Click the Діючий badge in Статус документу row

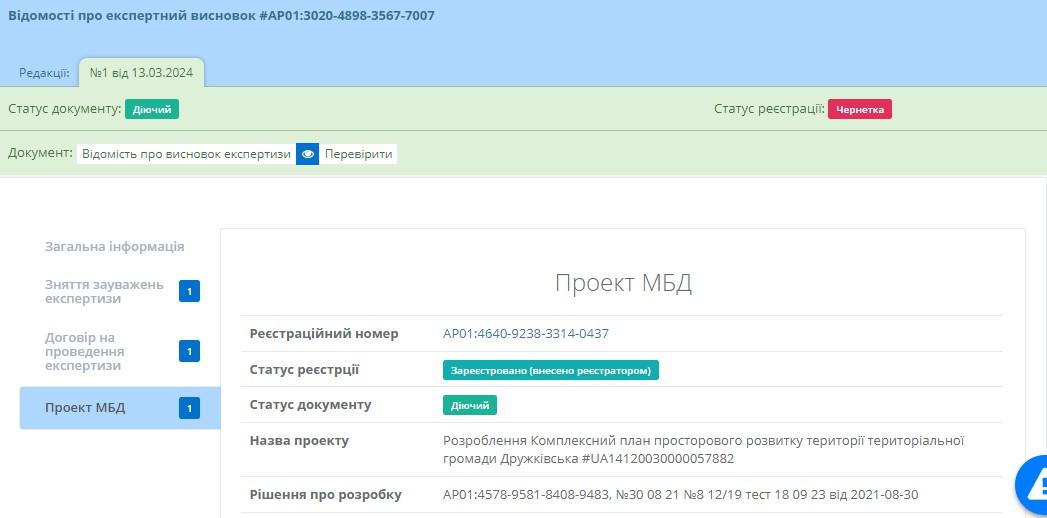(x=469, y=405)
